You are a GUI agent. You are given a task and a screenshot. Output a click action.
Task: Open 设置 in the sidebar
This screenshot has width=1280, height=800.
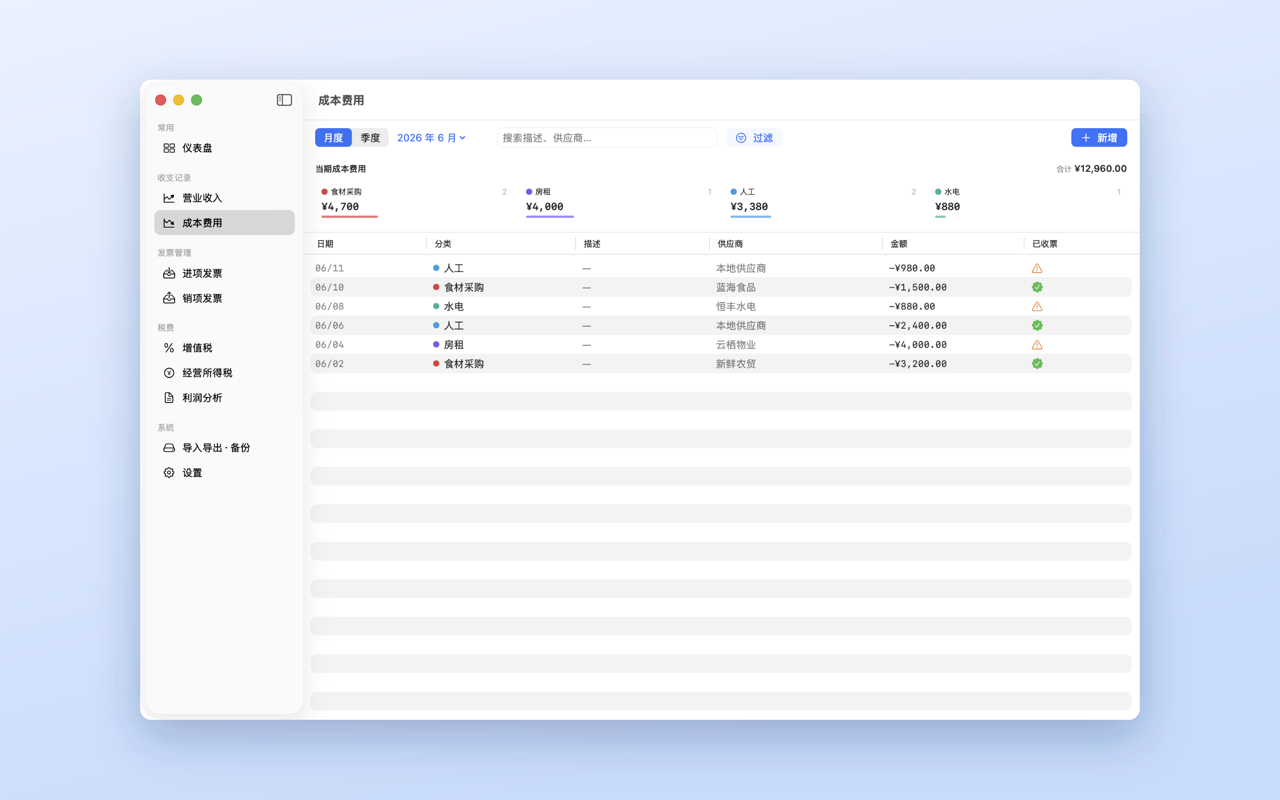(x=224, y=473)
